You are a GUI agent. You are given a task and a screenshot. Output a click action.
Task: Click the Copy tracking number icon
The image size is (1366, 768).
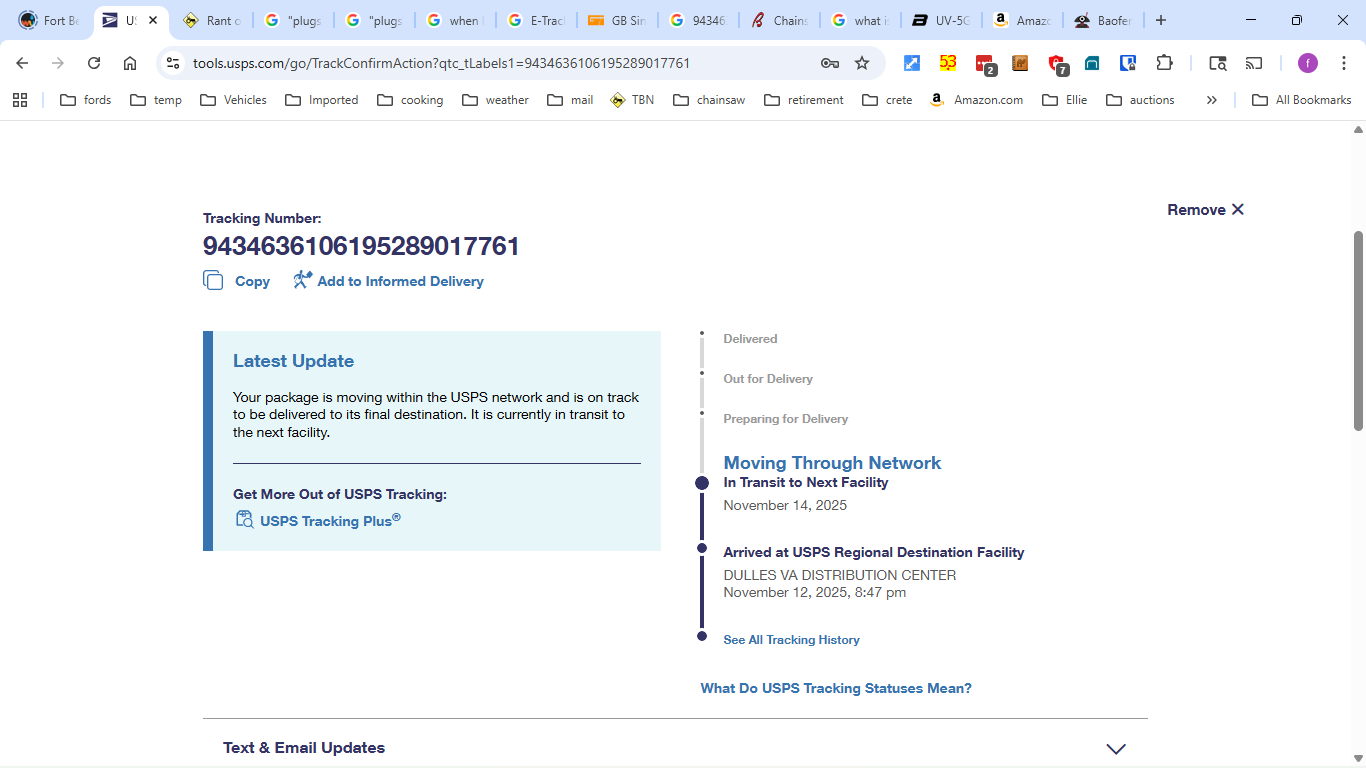(213, 281)
